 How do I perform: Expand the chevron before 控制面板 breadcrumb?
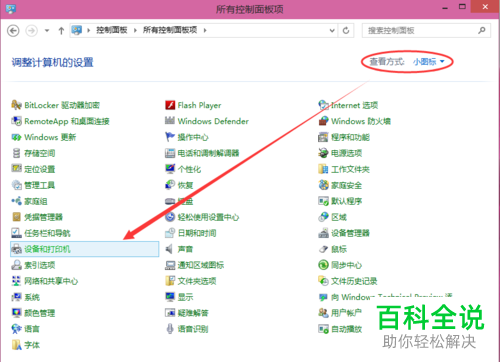(x=89, y=30)
